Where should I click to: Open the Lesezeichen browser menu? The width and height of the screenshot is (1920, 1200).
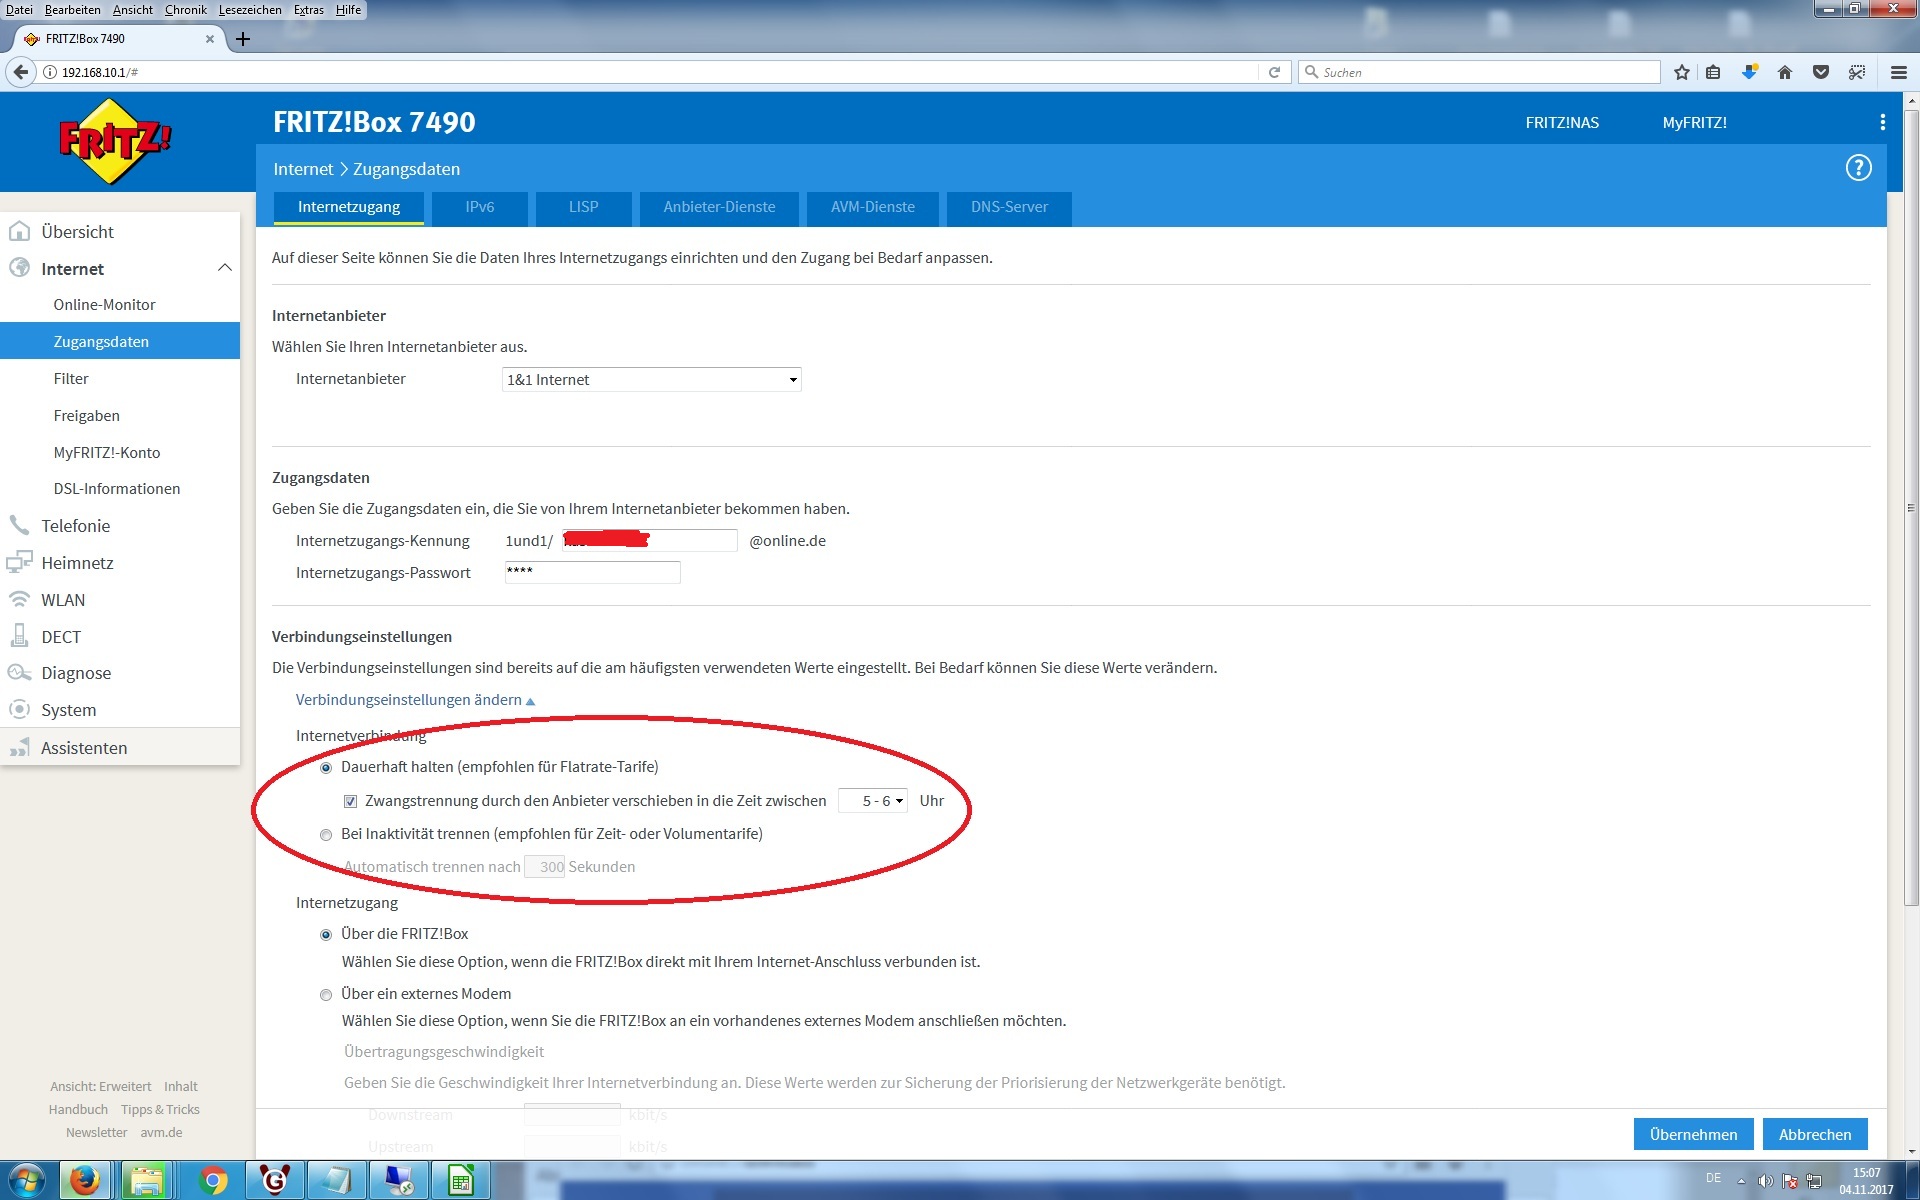(x=250, y=9)
